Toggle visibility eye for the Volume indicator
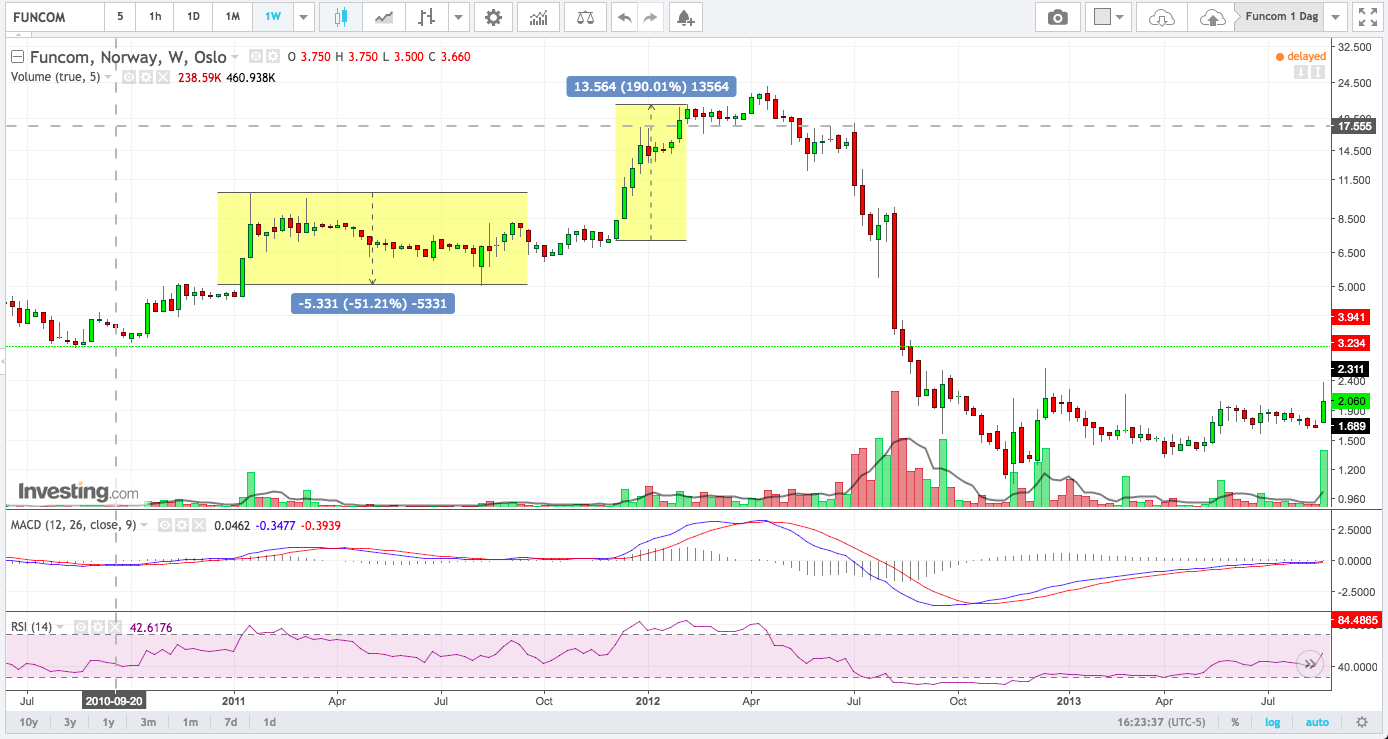1388x739 pixels. click(129, 77)
